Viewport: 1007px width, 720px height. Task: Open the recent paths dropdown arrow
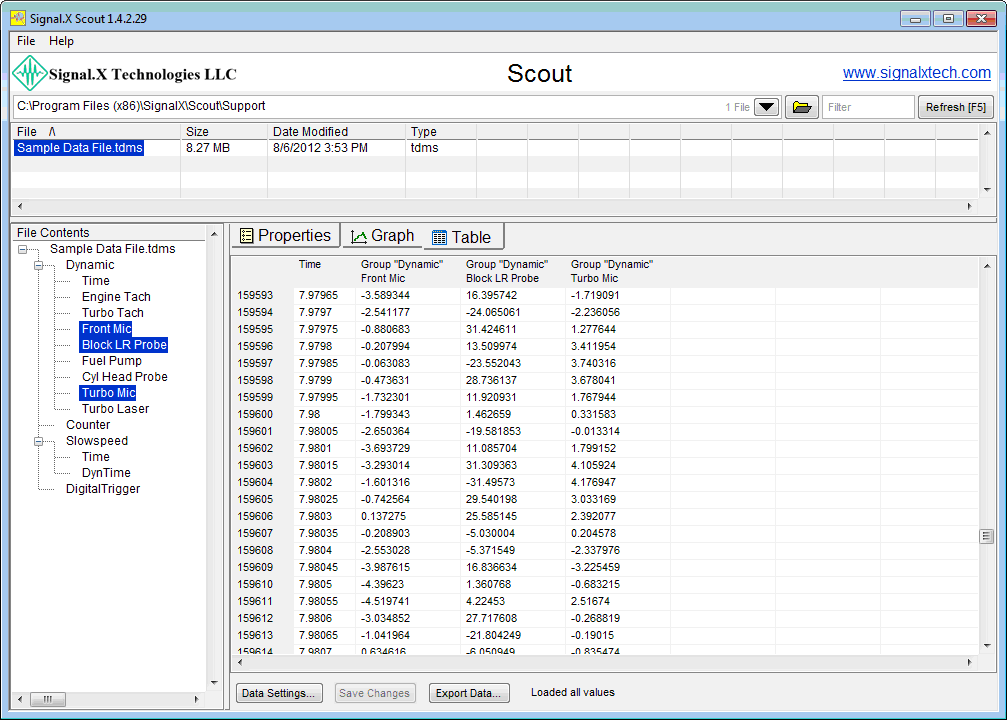tap(766, 107)
